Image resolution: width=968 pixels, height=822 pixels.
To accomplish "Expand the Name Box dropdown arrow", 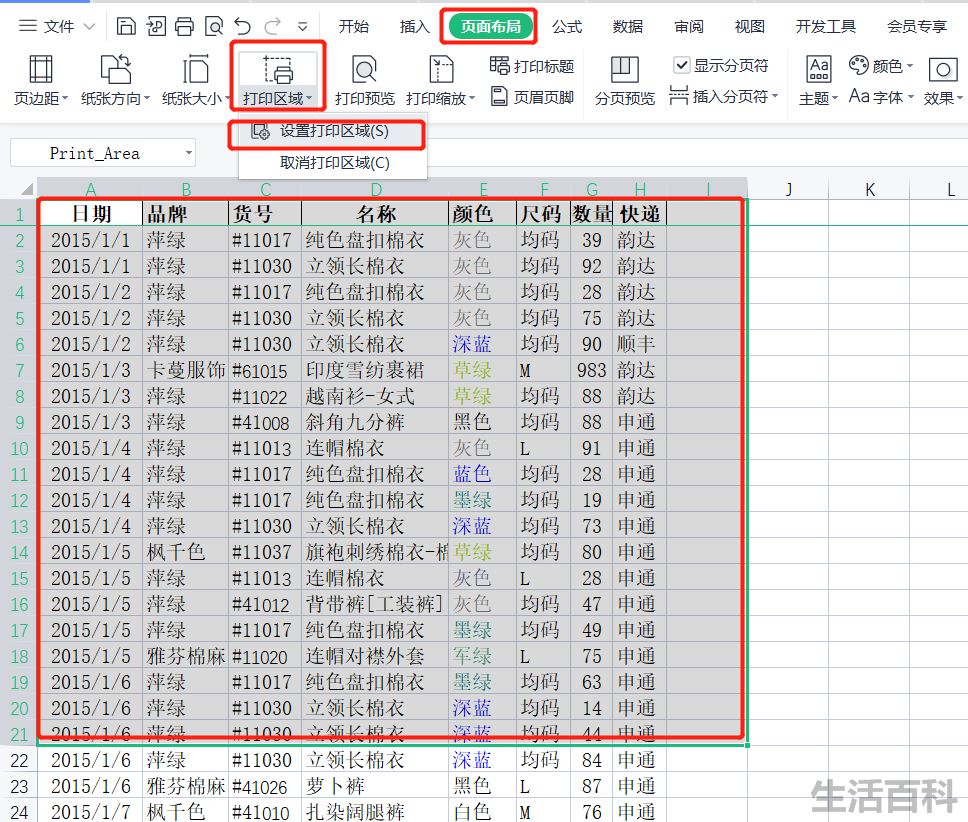I will coord(189,152).
